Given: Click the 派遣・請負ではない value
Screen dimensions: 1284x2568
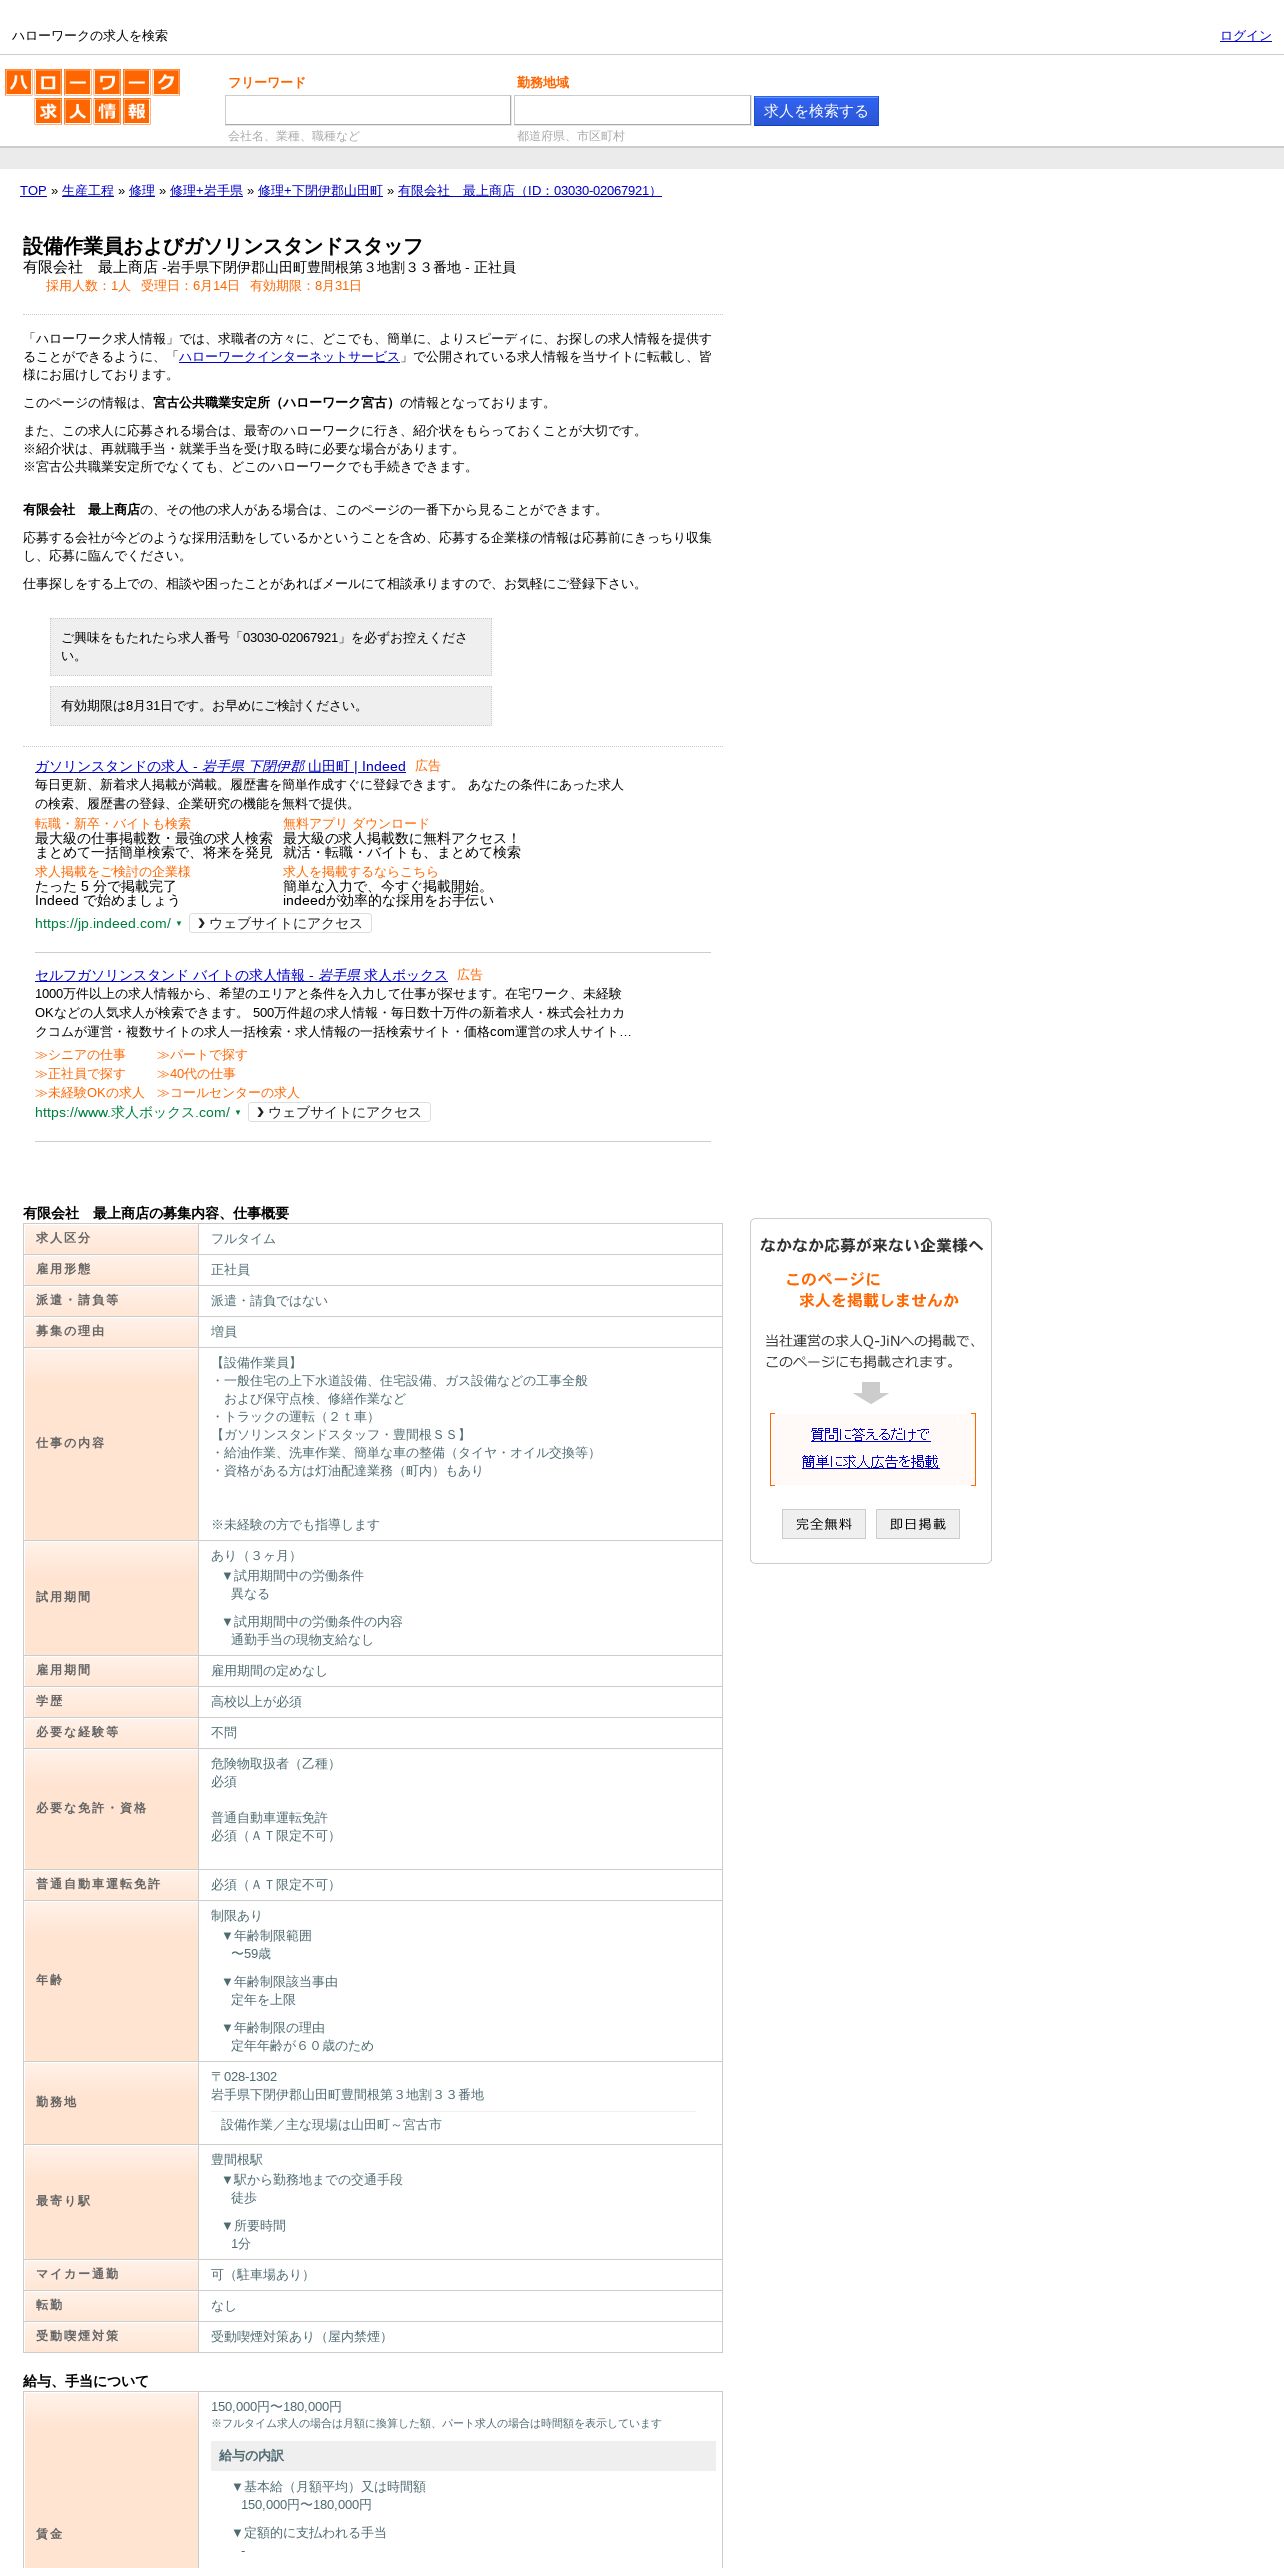Looking at the screenshot, I should (x=269, y=1301).
